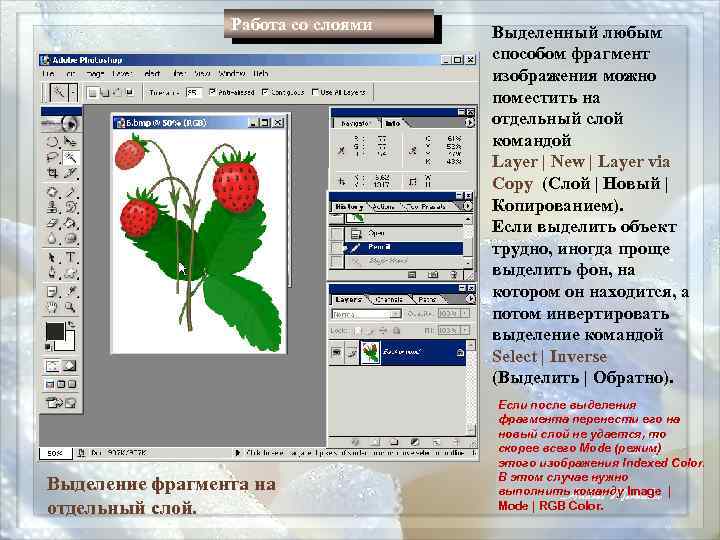Open the Window menu
This screenshot has width=720, height=540.
click(x=231, y=73)
